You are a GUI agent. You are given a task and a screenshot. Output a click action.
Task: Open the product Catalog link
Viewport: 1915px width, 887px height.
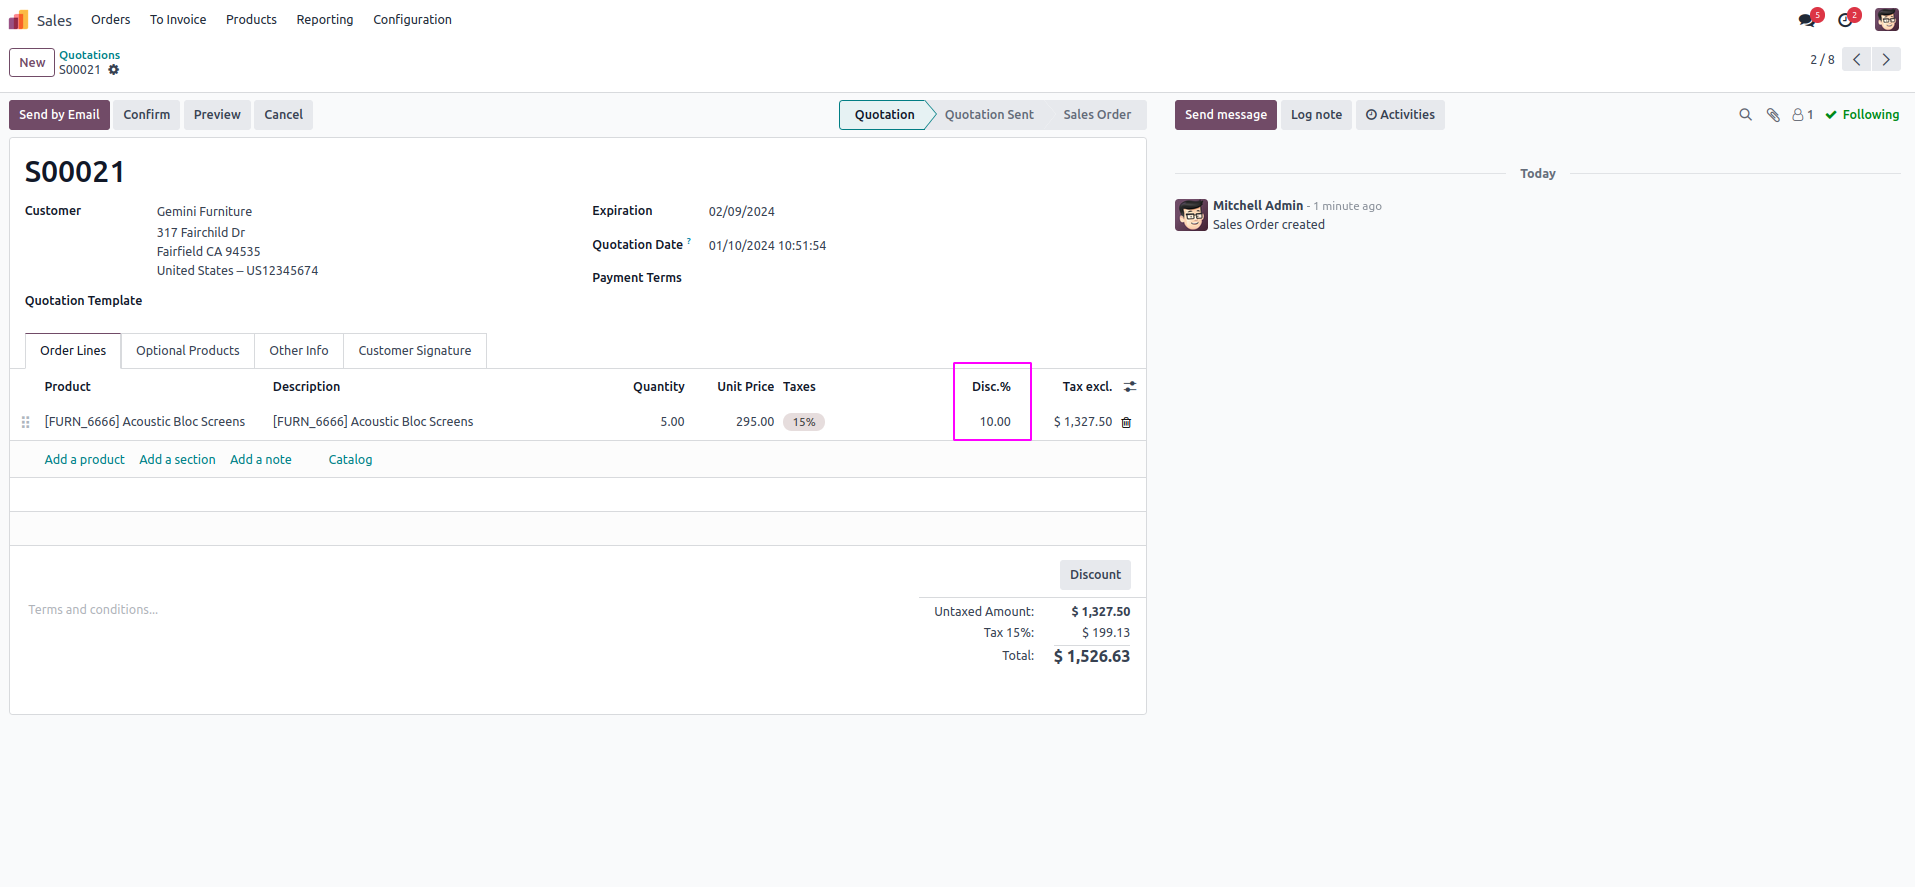click(x=350, y=460)
